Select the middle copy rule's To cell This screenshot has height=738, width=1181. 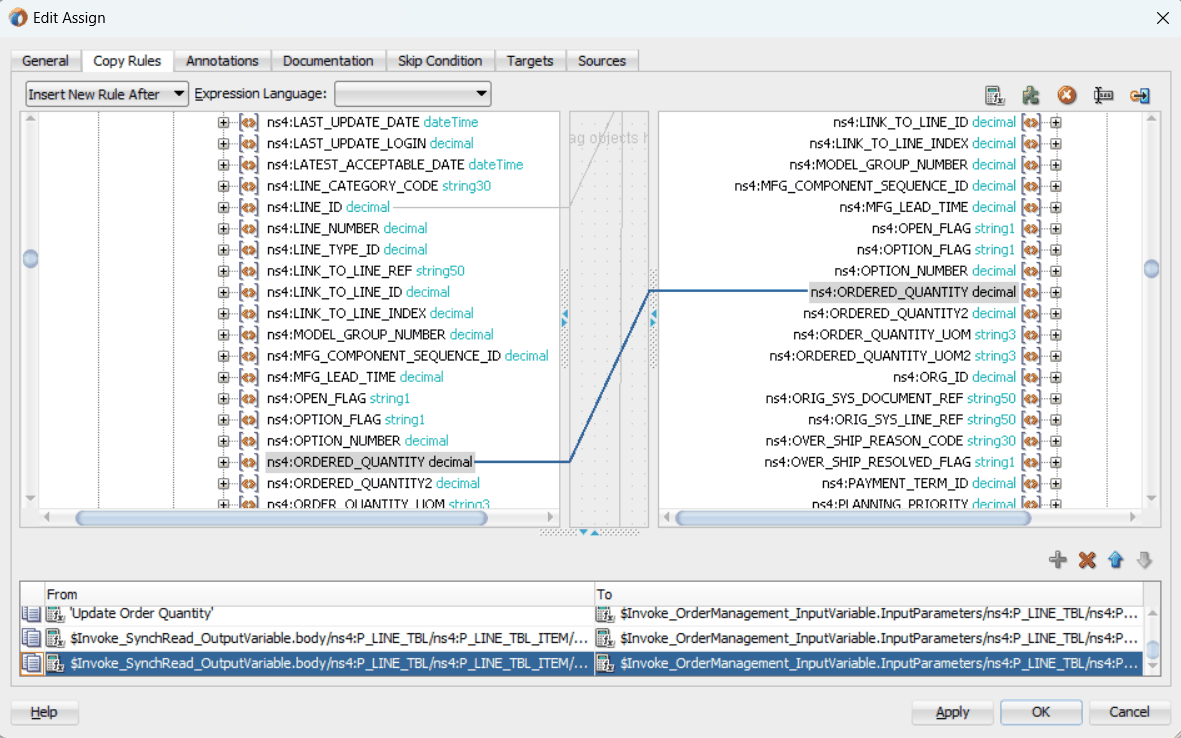point(869,639)
